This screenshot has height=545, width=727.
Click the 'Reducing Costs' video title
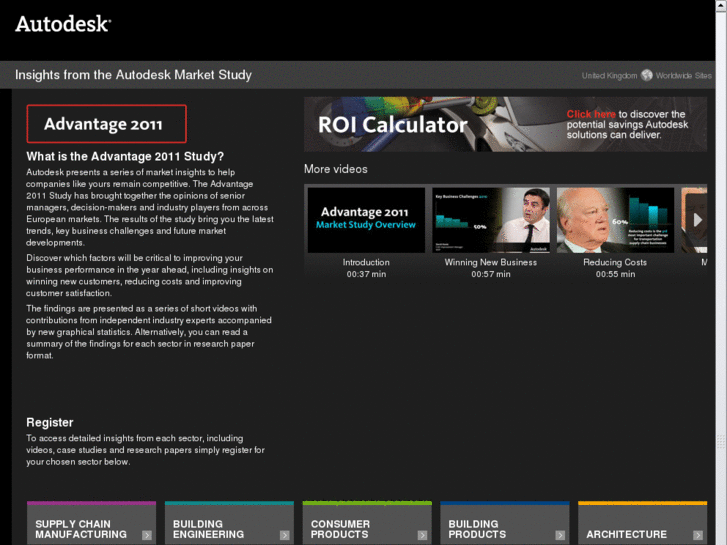click(x=615, y=262)
